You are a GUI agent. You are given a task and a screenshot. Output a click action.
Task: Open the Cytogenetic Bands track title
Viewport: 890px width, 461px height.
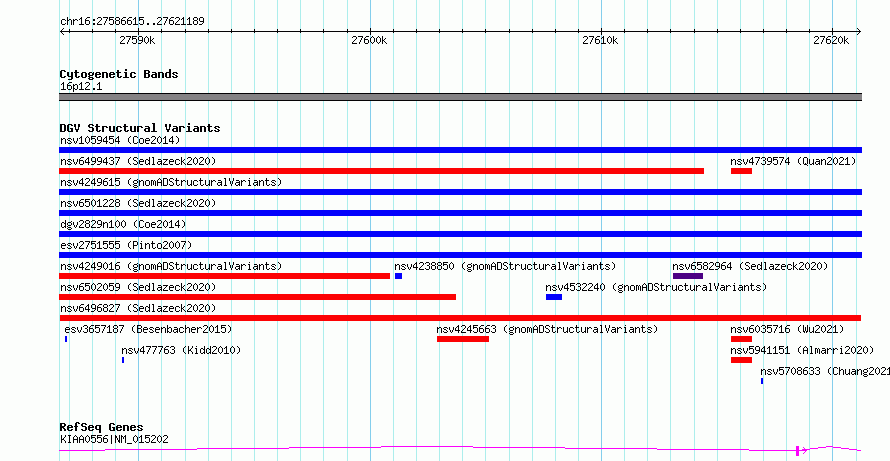119,74
